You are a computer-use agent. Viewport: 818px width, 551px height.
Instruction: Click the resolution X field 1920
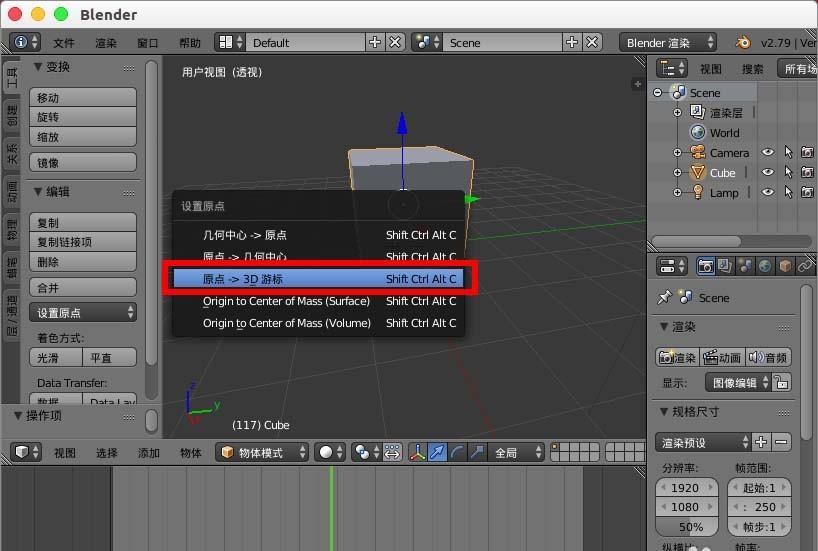pos(687,488)
